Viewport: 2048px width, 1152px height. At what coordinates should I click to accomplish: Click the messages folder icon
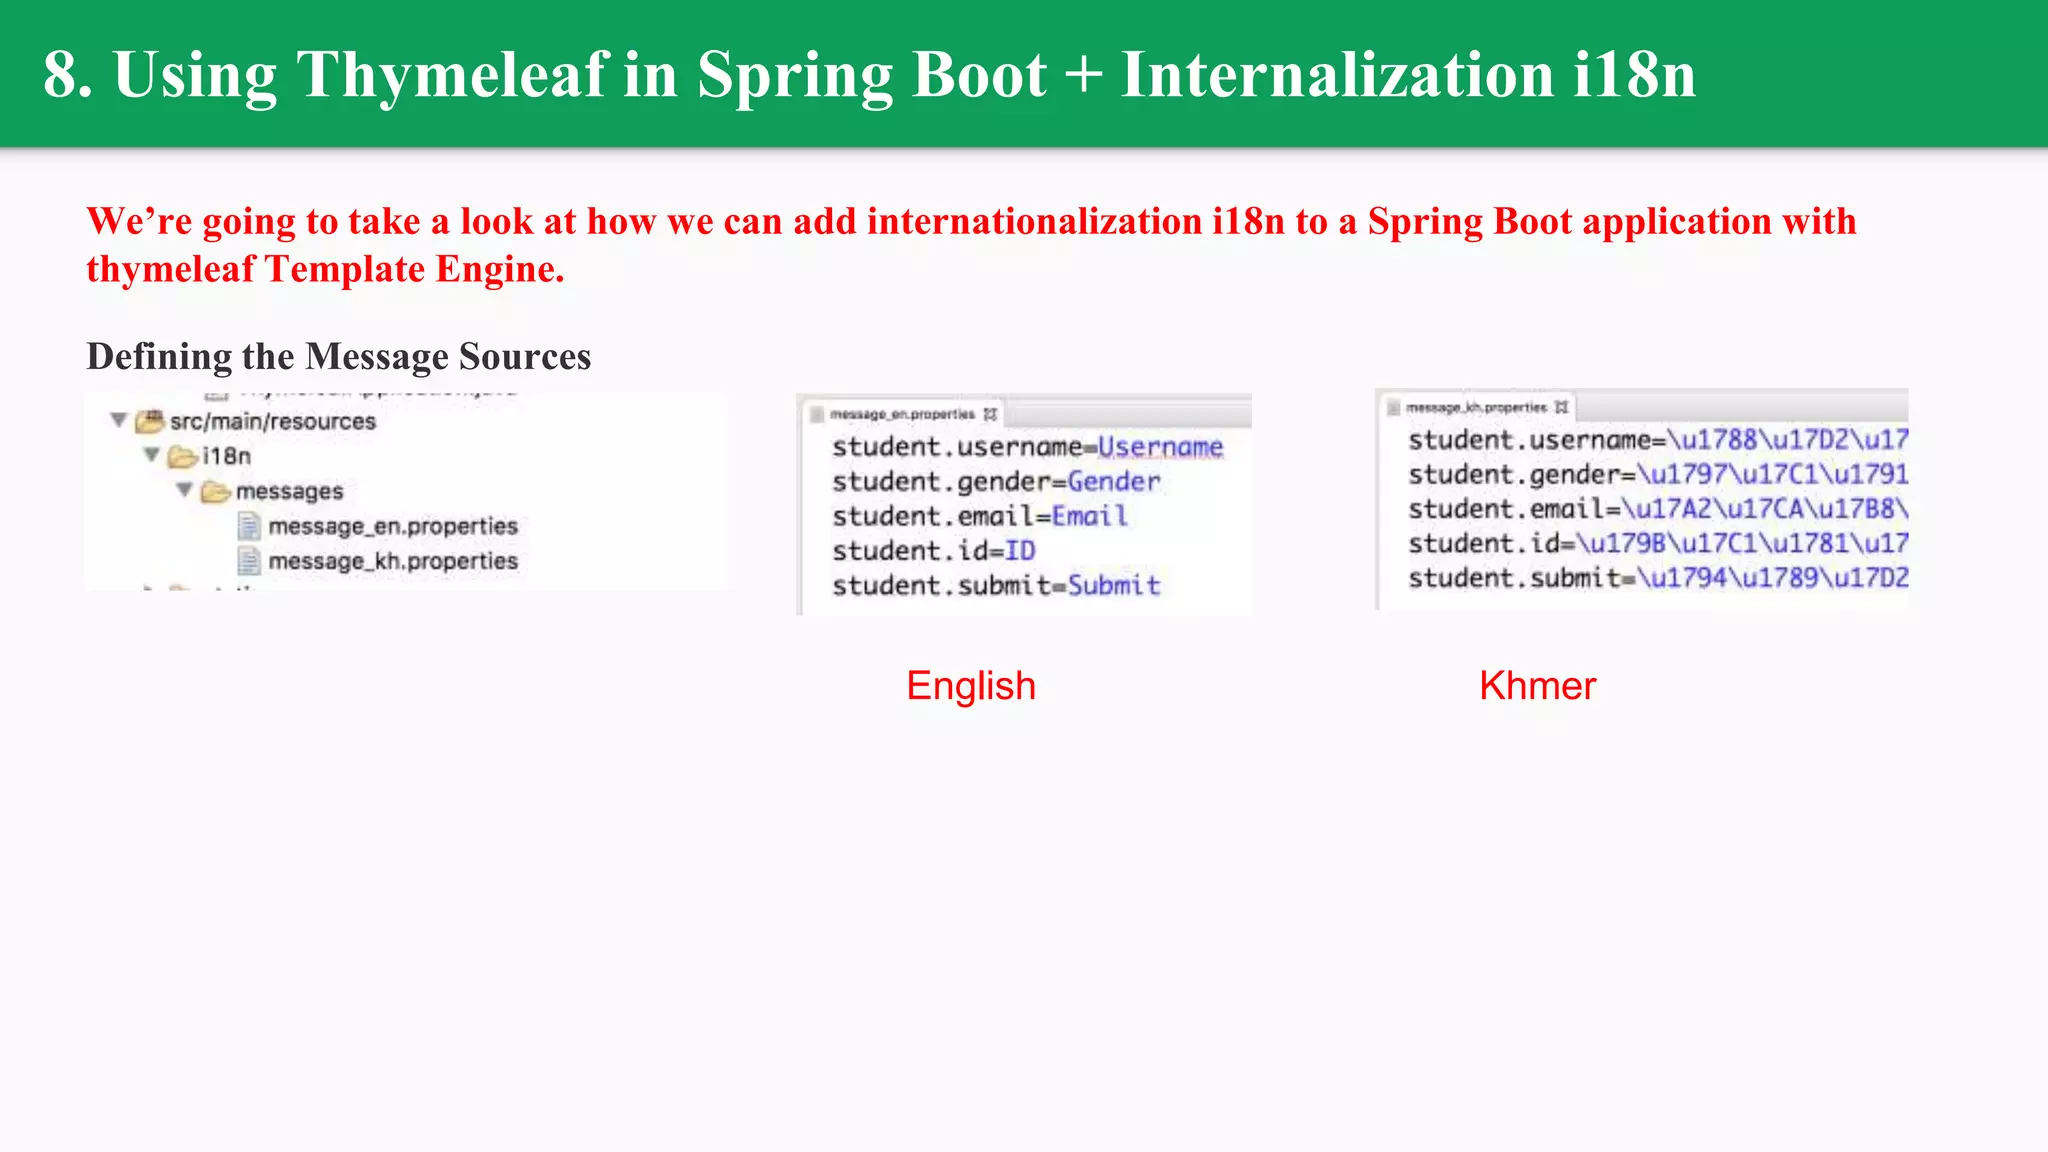pos(215,492)
